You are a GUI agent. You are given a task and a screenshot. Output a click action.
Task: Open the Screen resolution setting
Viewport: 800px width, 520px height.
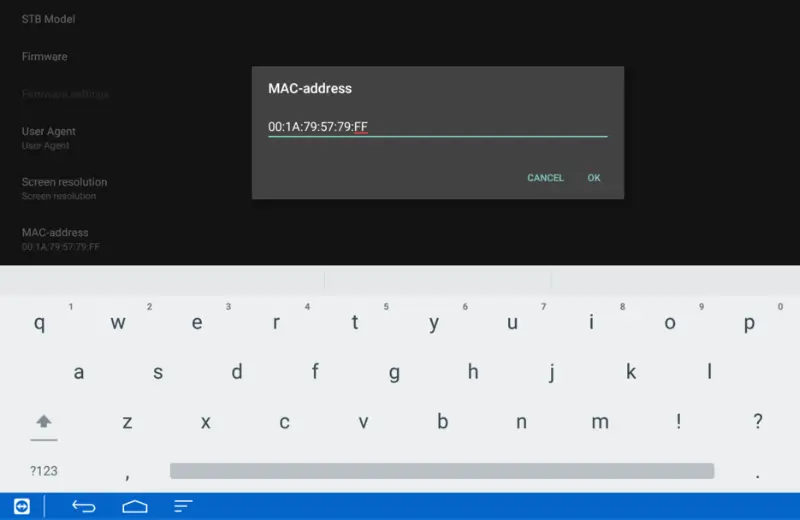coord(64,188)
